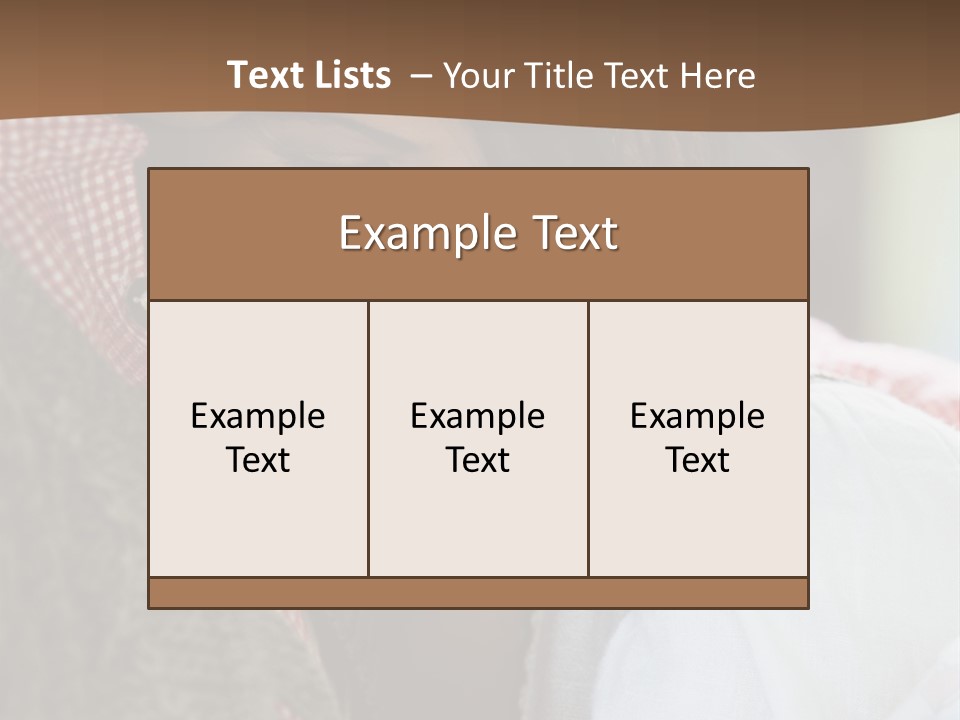Screen dimensions: 960x720
Task: Place cursor in word "Text" of middle cell
Action: [478, 460]
